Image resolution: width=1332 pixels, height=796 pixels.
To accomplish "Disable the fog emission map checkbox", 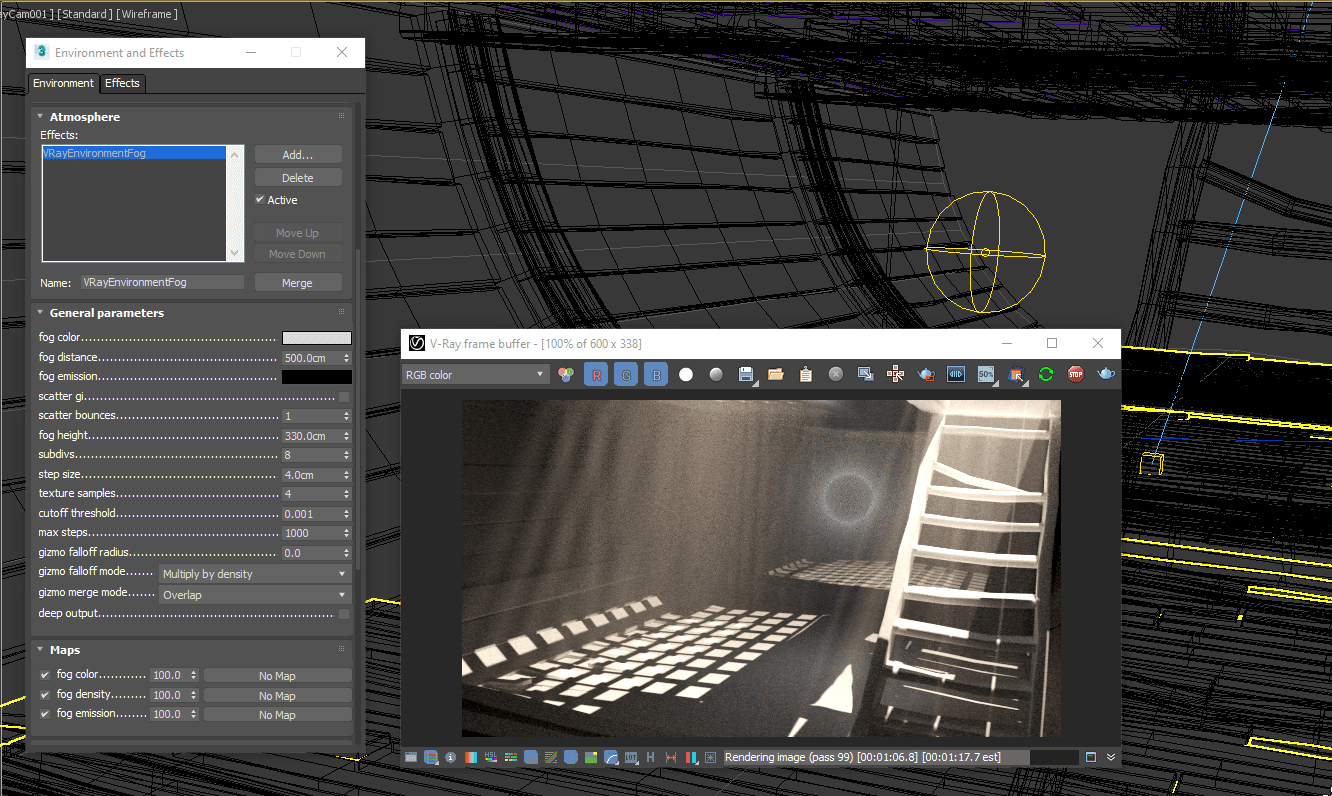I will coord(43,713).
